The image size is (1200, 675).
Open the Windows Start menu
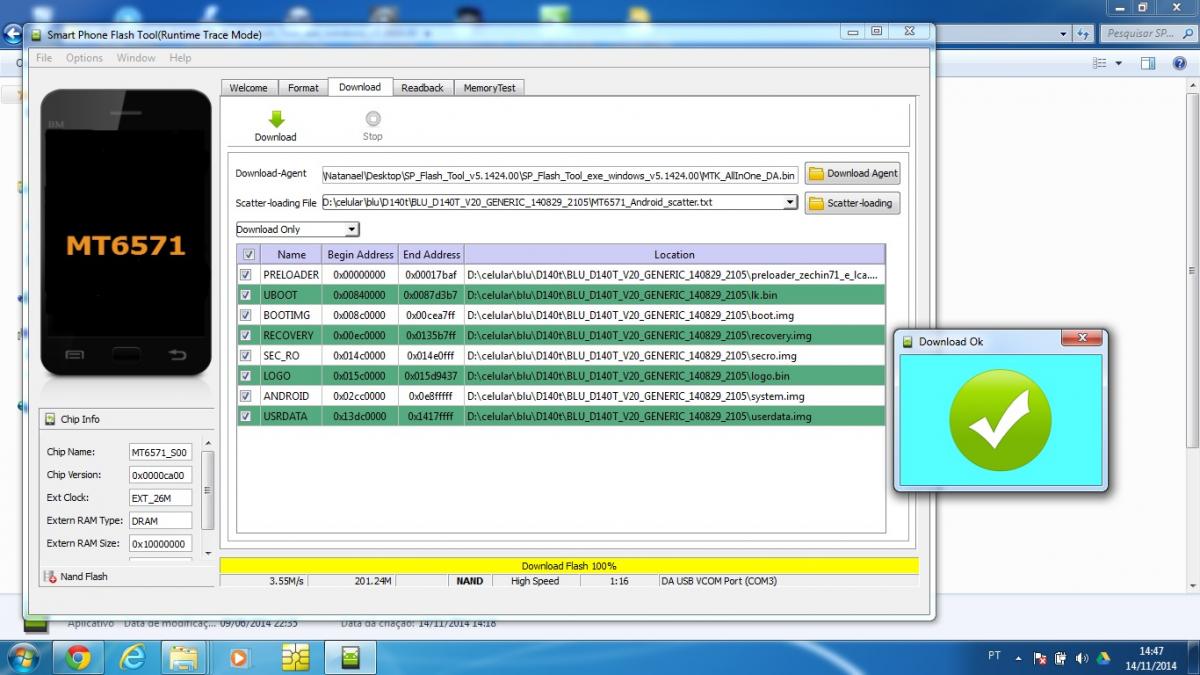pos(22,657)
